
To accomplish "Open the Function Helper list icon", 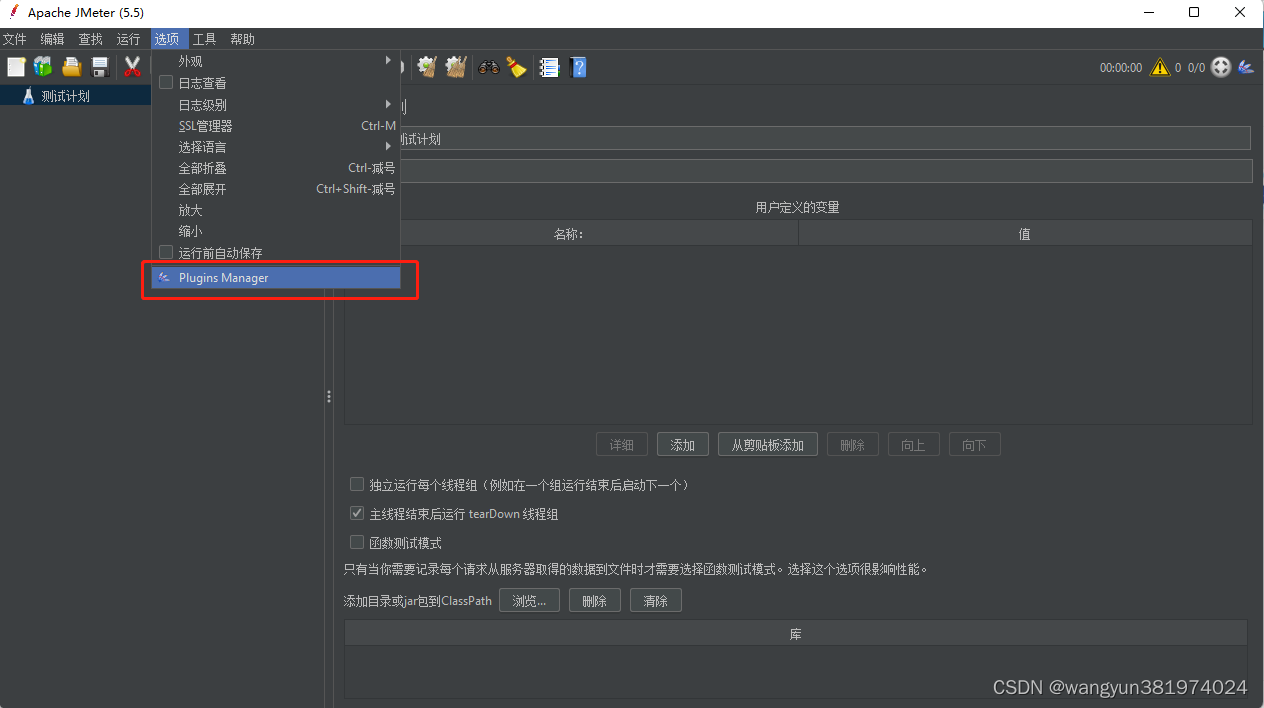I will pyautogui.click(x=549, y=67).
